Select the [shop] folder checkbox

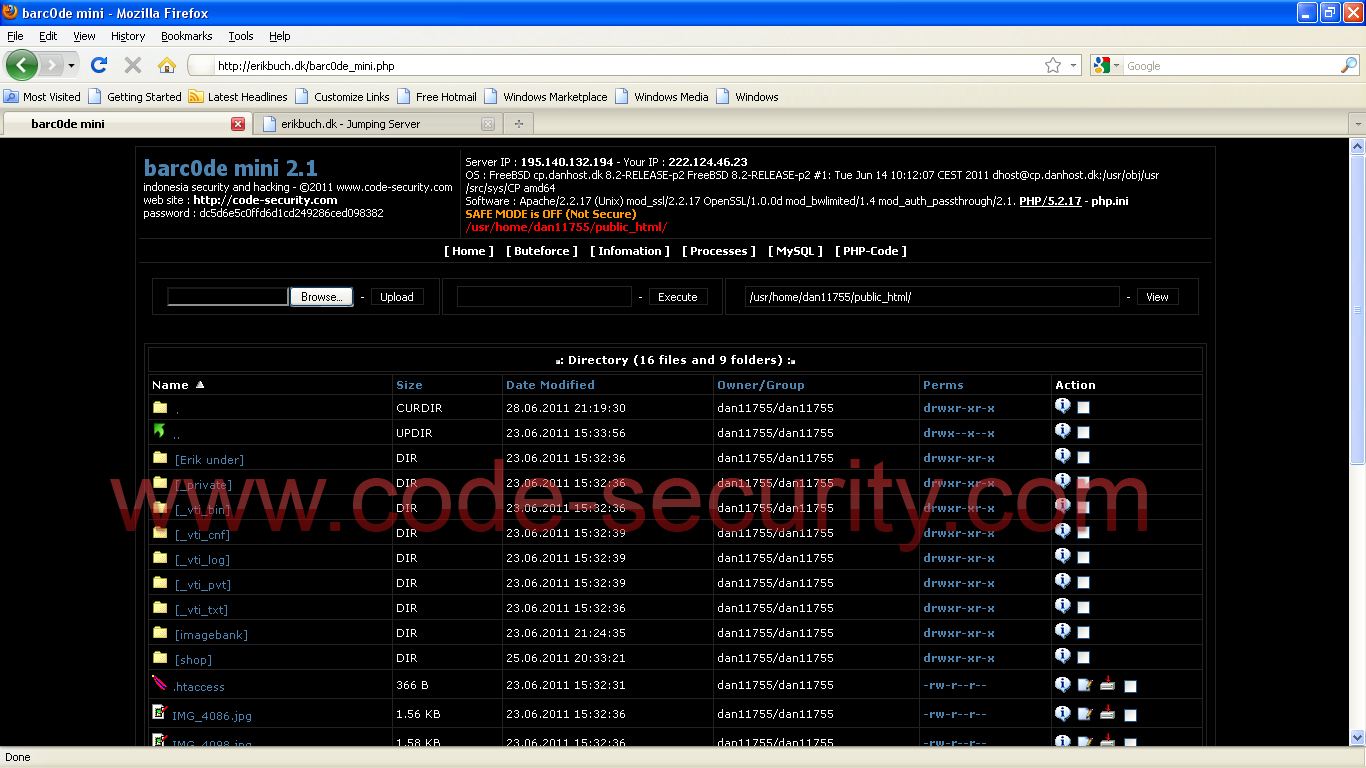(x=1084, y=658)
